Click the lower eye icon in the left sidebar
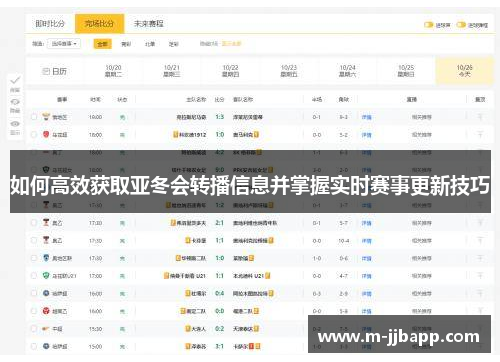This screenshot has height=362, width=500. [15, 124]
